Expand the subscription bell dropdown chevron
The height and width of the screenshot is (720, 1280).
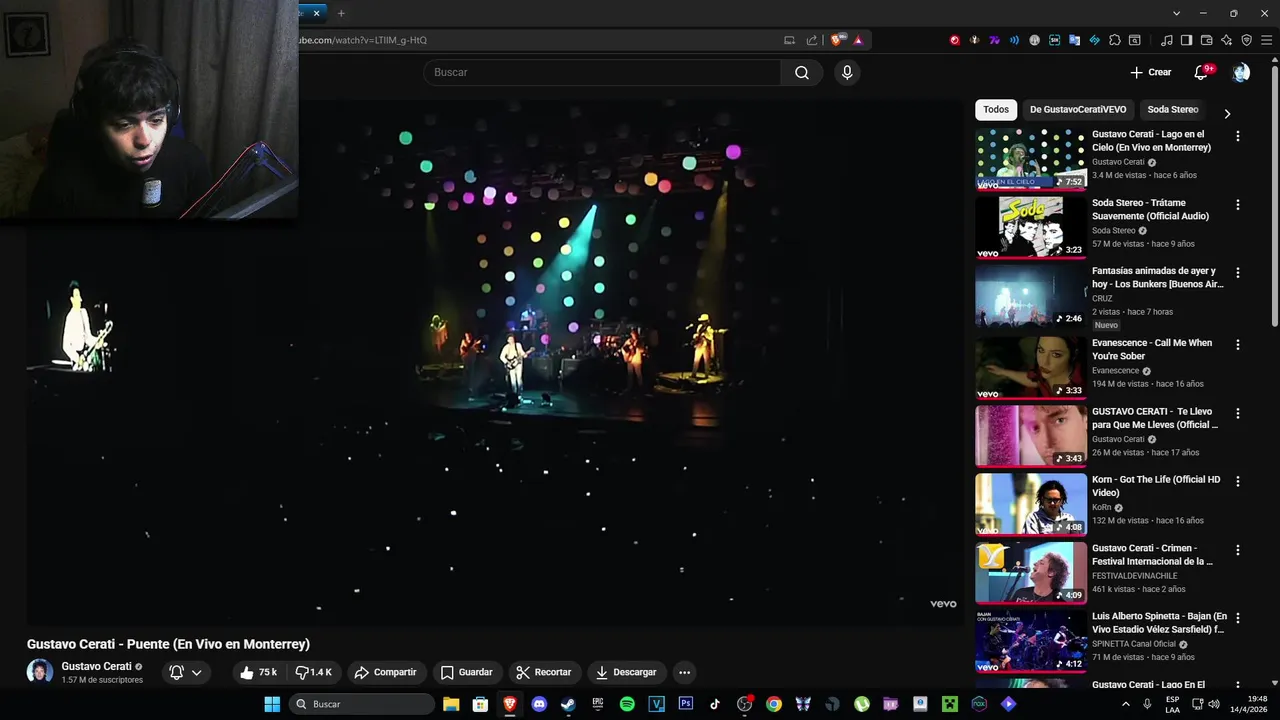[x=197, y=672]
